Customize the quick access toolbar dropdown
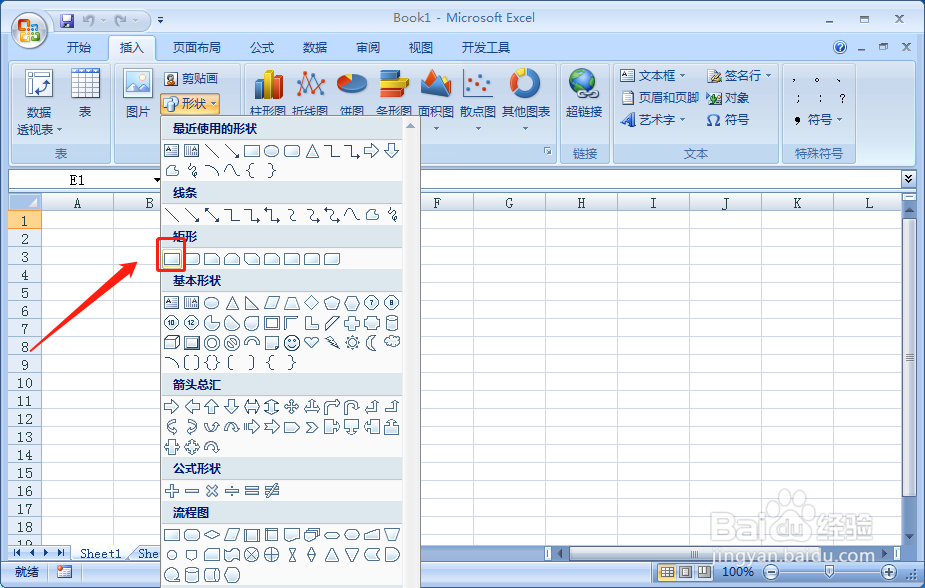 coord(160,21)
